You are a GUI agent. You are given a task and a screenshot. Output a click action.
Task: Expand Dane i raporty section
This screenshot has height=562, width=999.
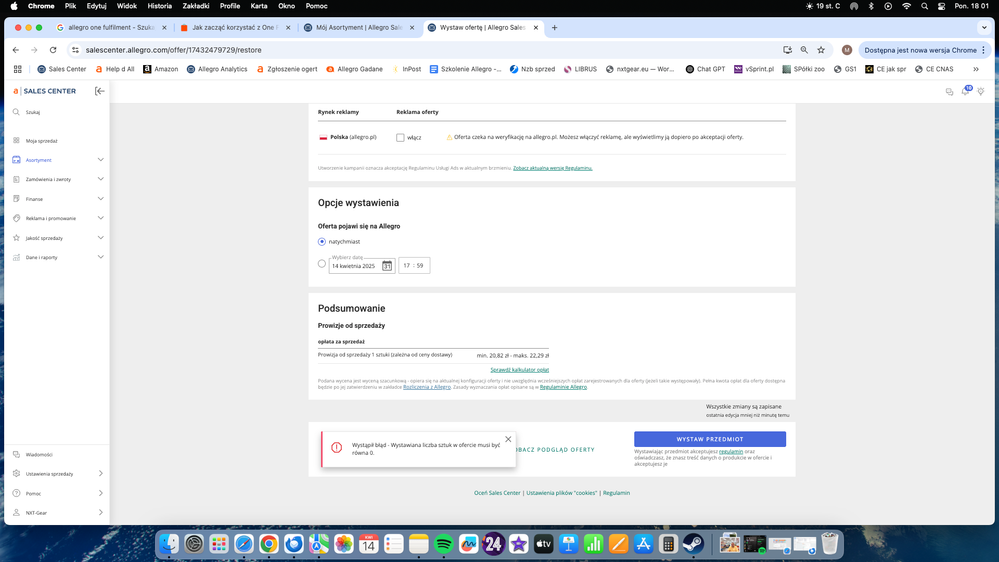point(101,257)
